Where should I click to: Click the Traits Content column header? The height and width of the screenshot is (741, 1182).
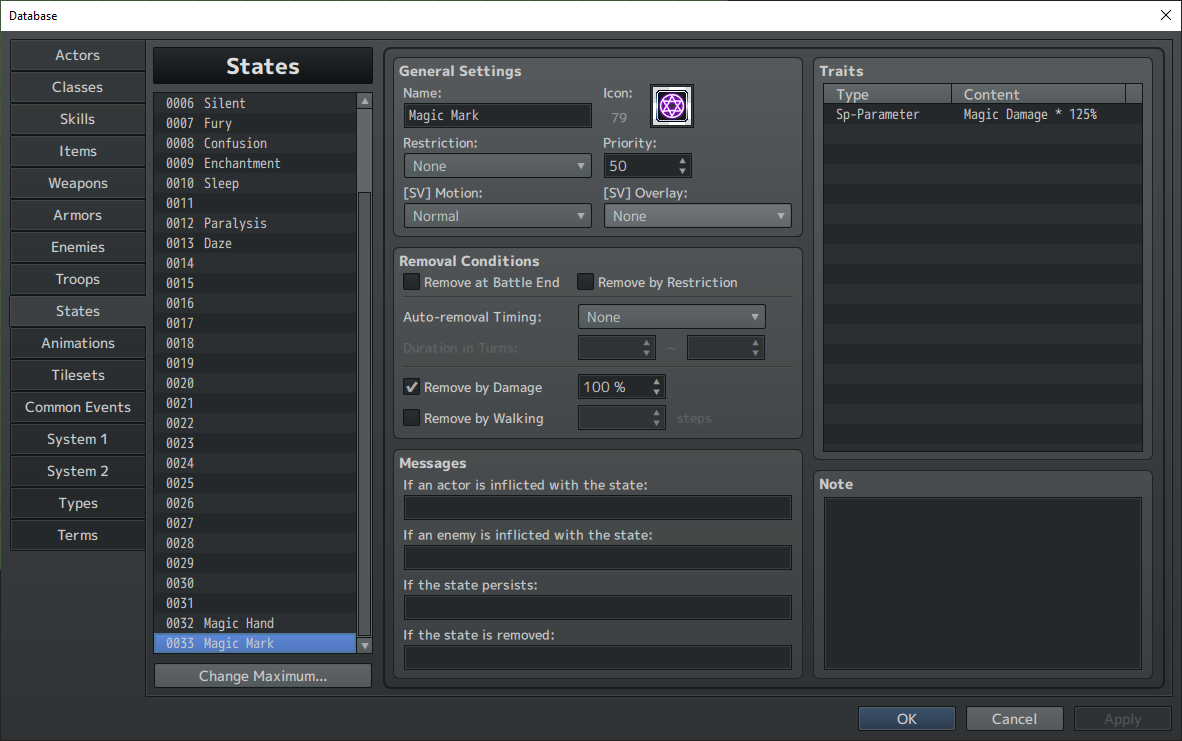pos(1038,94)
